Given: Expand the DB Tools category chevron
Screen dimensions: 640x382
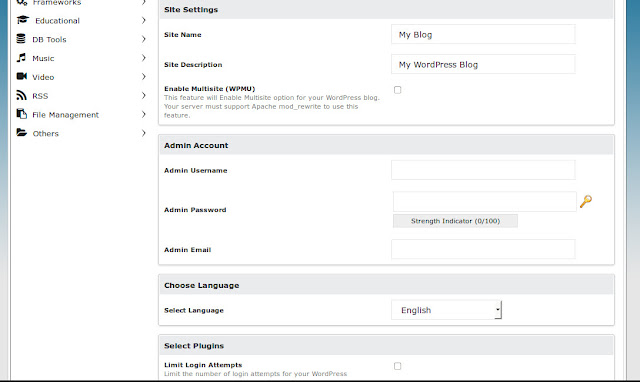Looking at the screenshot, I should (x=144, y=39).
